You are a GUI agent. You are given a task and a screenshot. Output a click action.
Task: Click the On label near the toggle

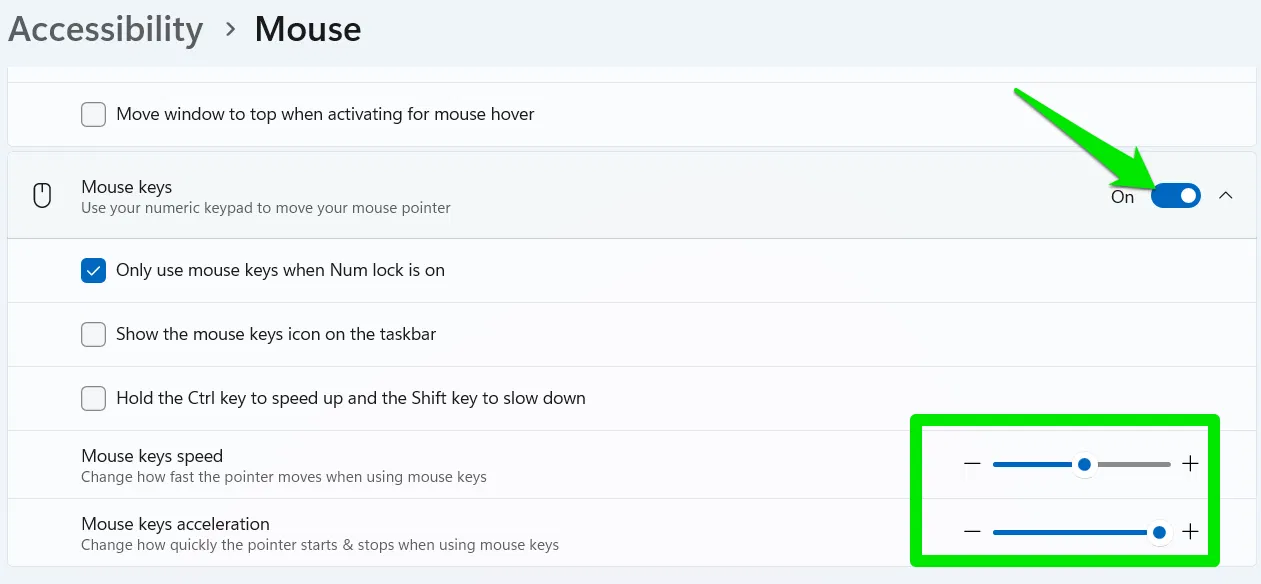[1121, 196]
